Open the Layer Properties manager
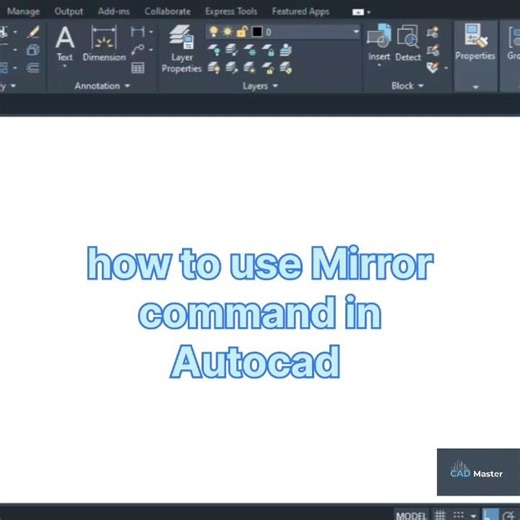Screen dimensions: 520x520 pyautogui.click(x=182, y=49)
